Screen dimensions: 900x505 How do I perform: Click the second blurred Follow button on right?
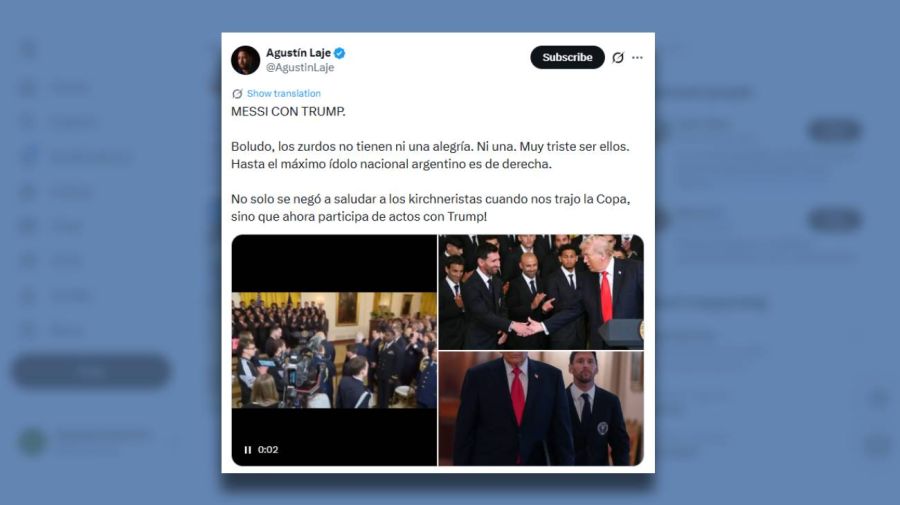834,219
